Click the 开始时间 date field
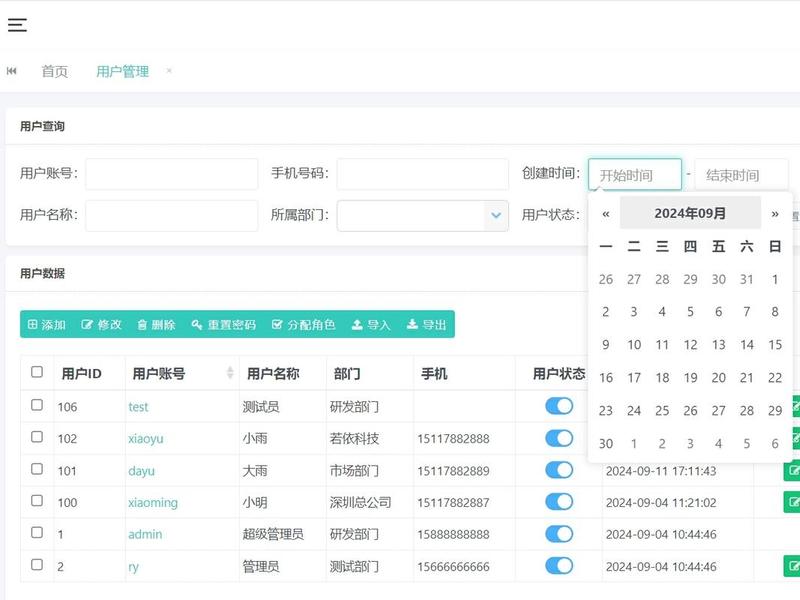This screenshot has height=600, width=800. coord(635,174)
